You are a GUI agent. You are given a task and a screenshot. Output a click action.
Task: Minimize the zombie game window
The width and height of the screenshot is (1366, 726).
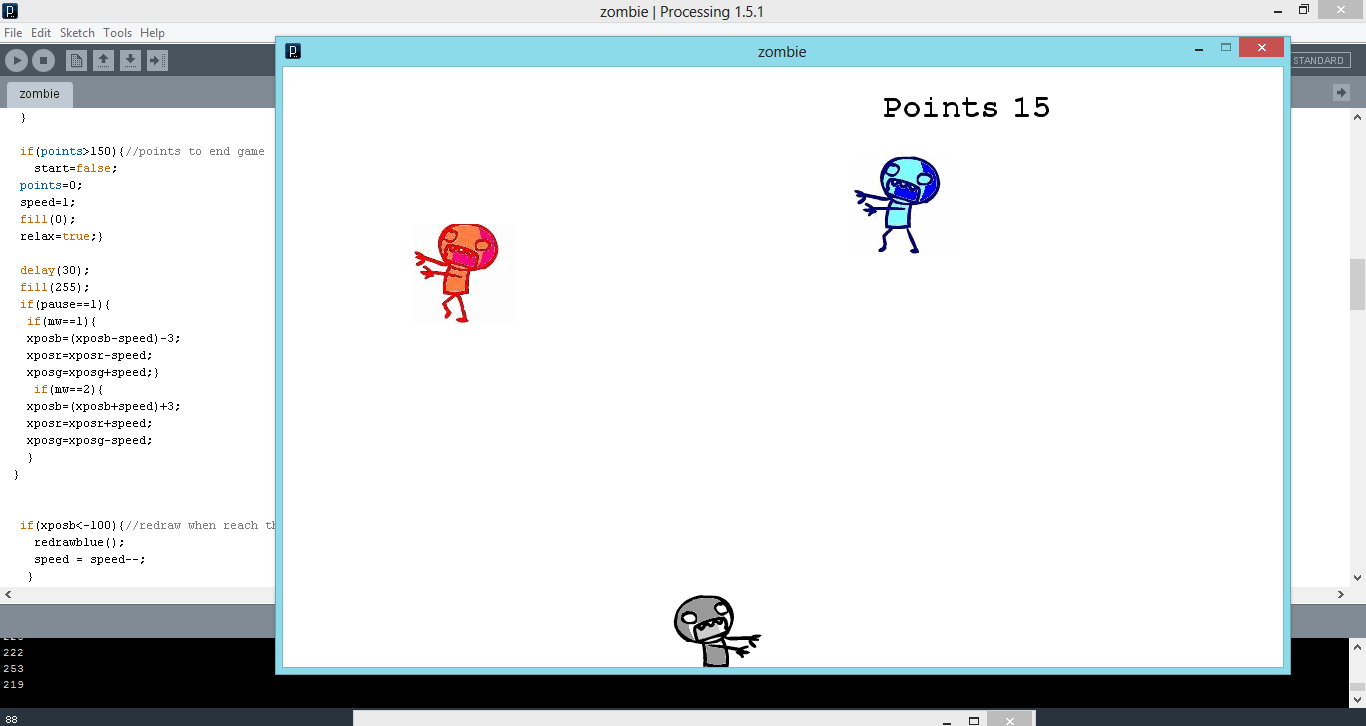1198,47
